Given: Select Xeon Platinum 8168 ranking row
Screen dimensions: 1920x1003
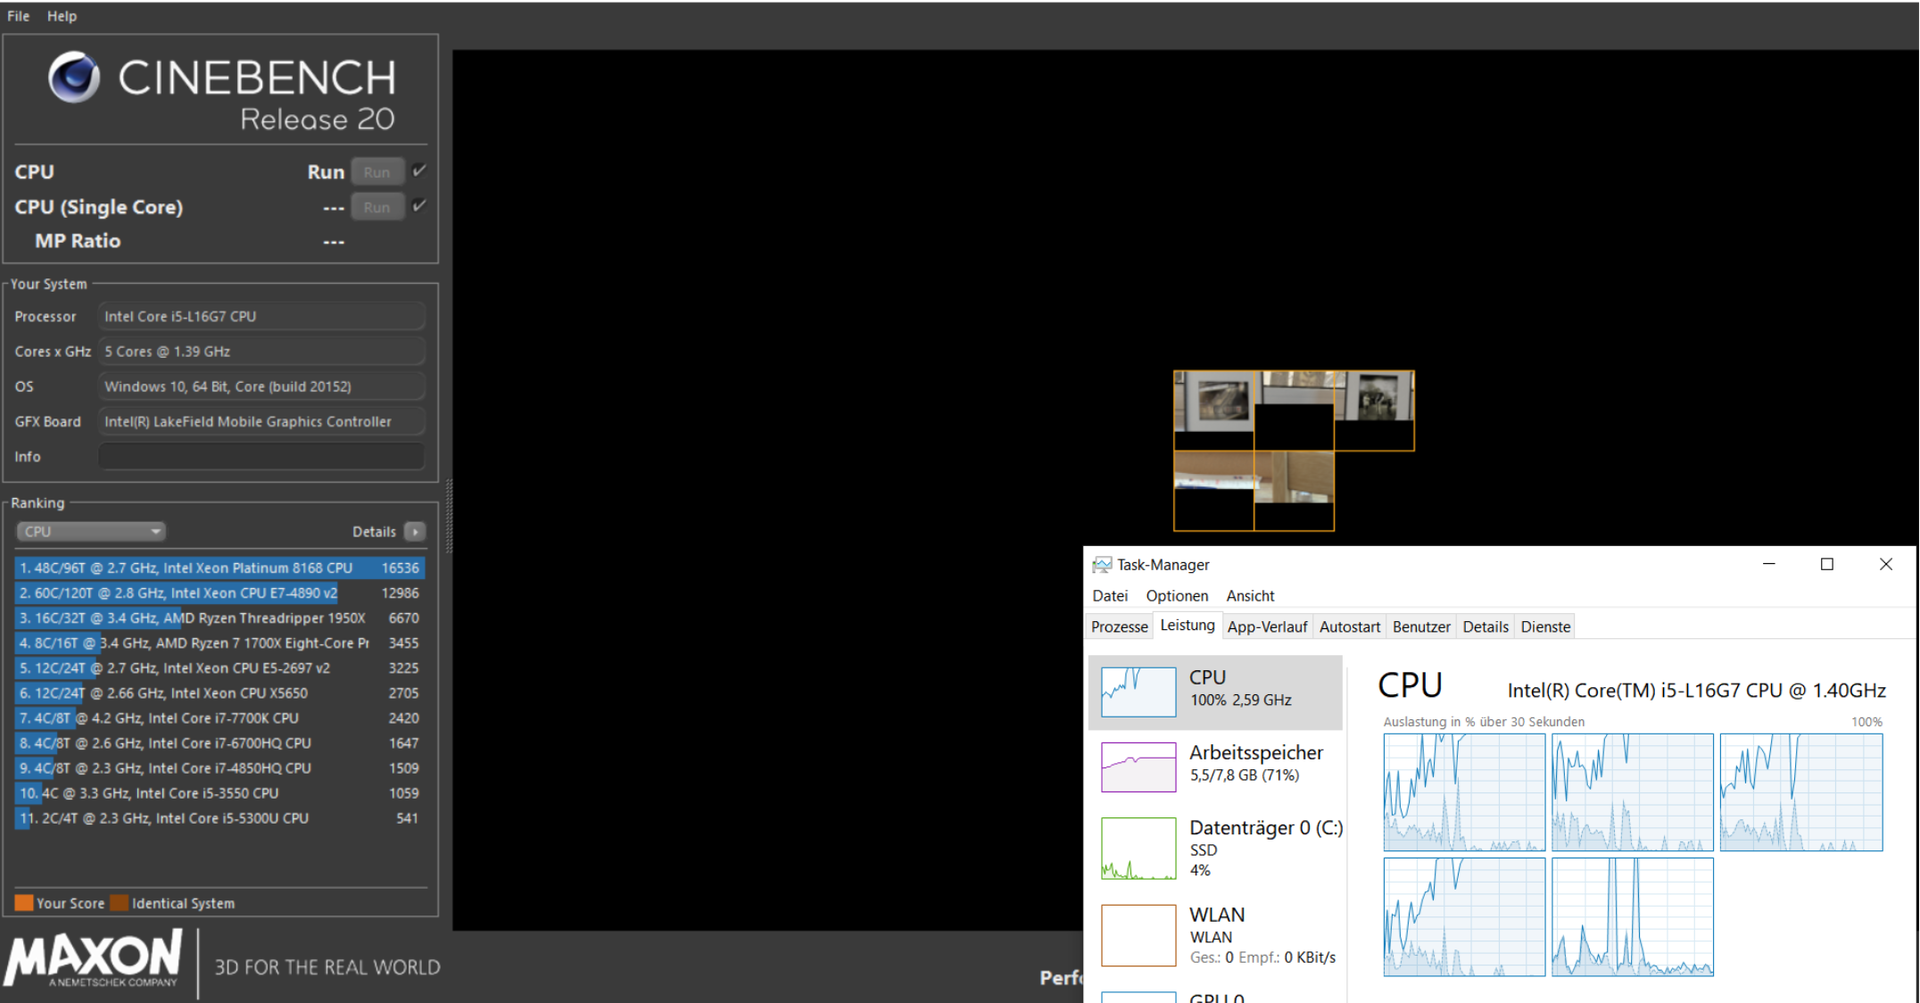Looking at the screenshot, I should point(220,568).
